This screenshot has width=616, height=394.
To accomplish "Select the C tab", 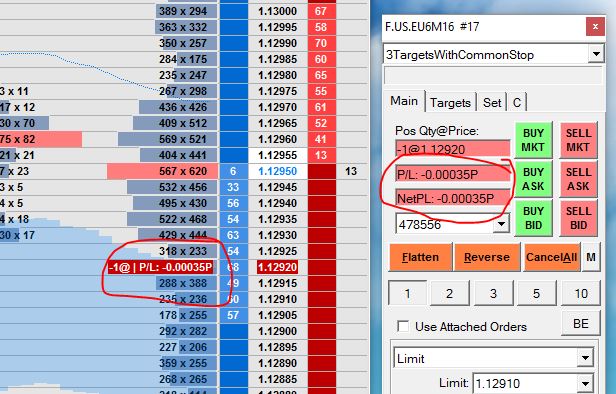I will pyautogui.click(x=517, y=103).
